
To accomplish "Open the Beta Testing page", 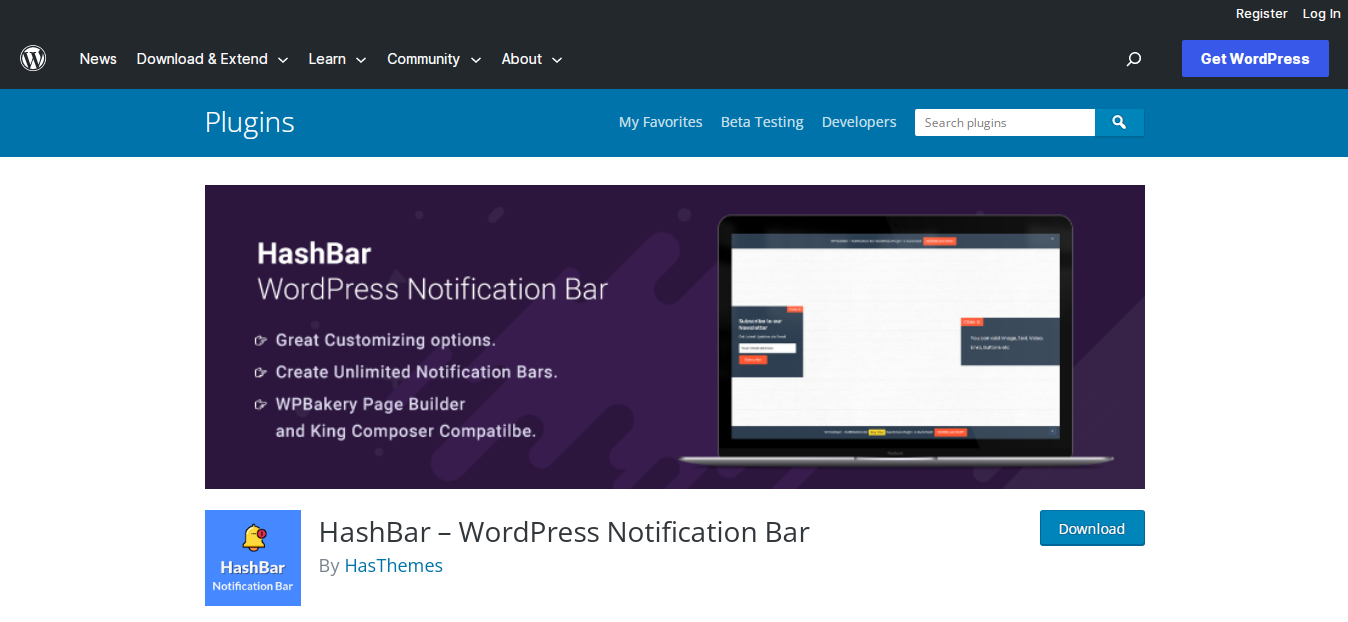I will coord(762,122).
